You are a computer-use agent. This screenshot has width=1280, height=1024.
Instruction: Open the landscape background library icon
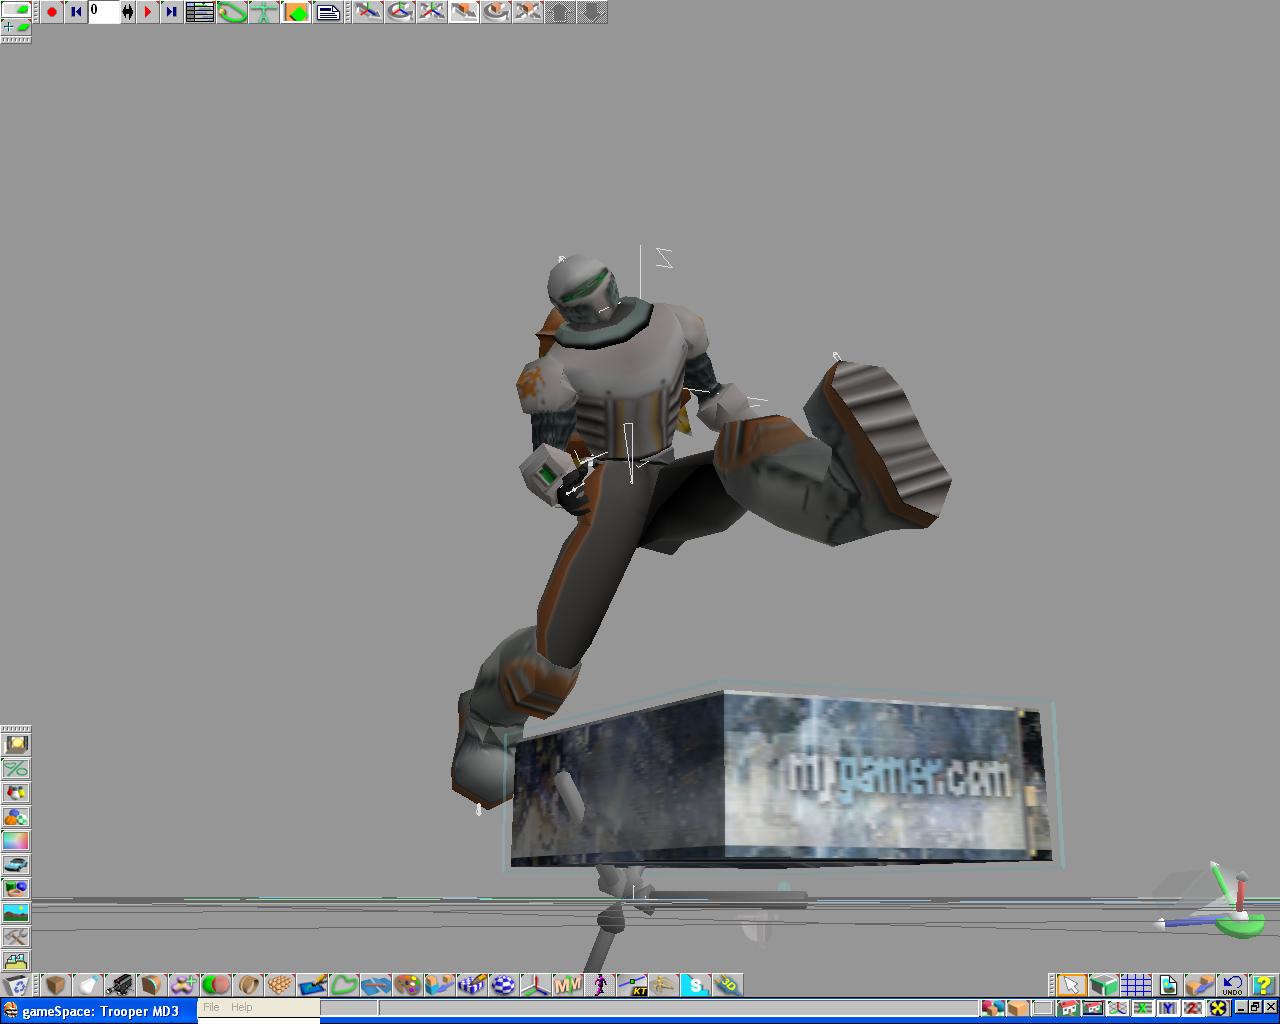pyautogui.click(x=16, y=912)
